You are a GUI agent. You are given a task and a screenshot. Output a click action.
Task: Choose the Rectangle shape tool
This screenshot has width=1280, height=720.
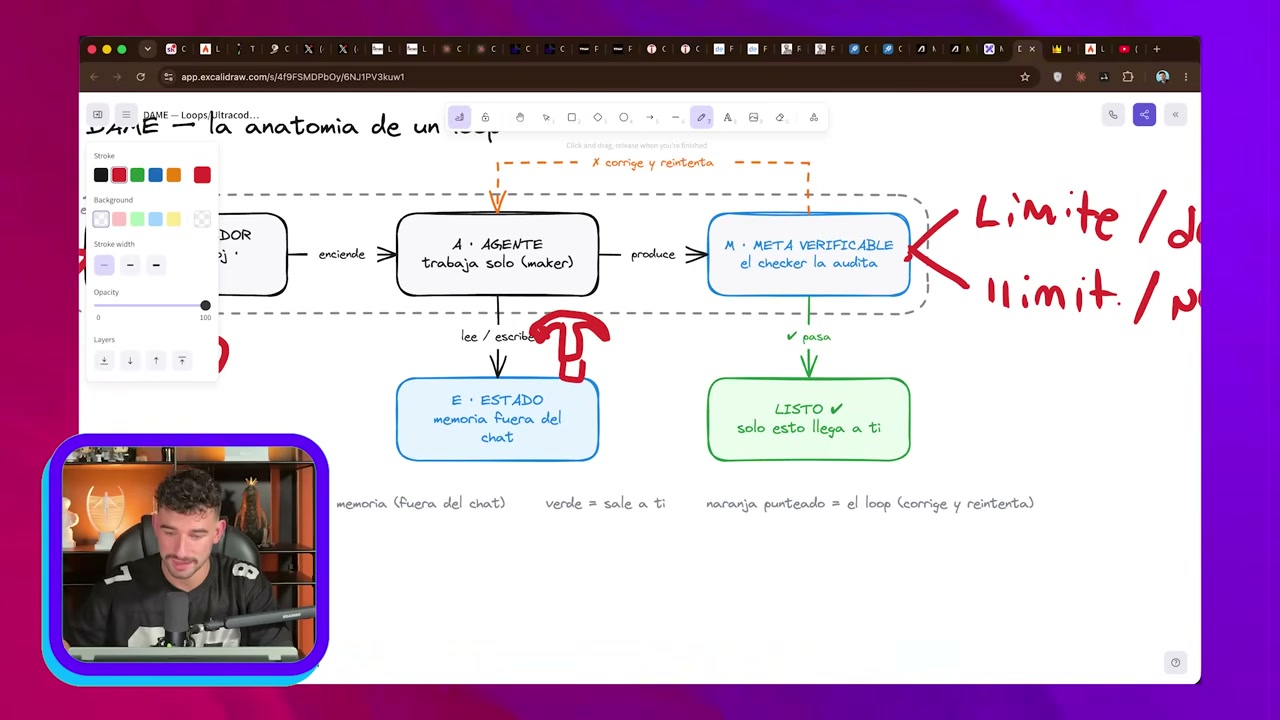572,117
